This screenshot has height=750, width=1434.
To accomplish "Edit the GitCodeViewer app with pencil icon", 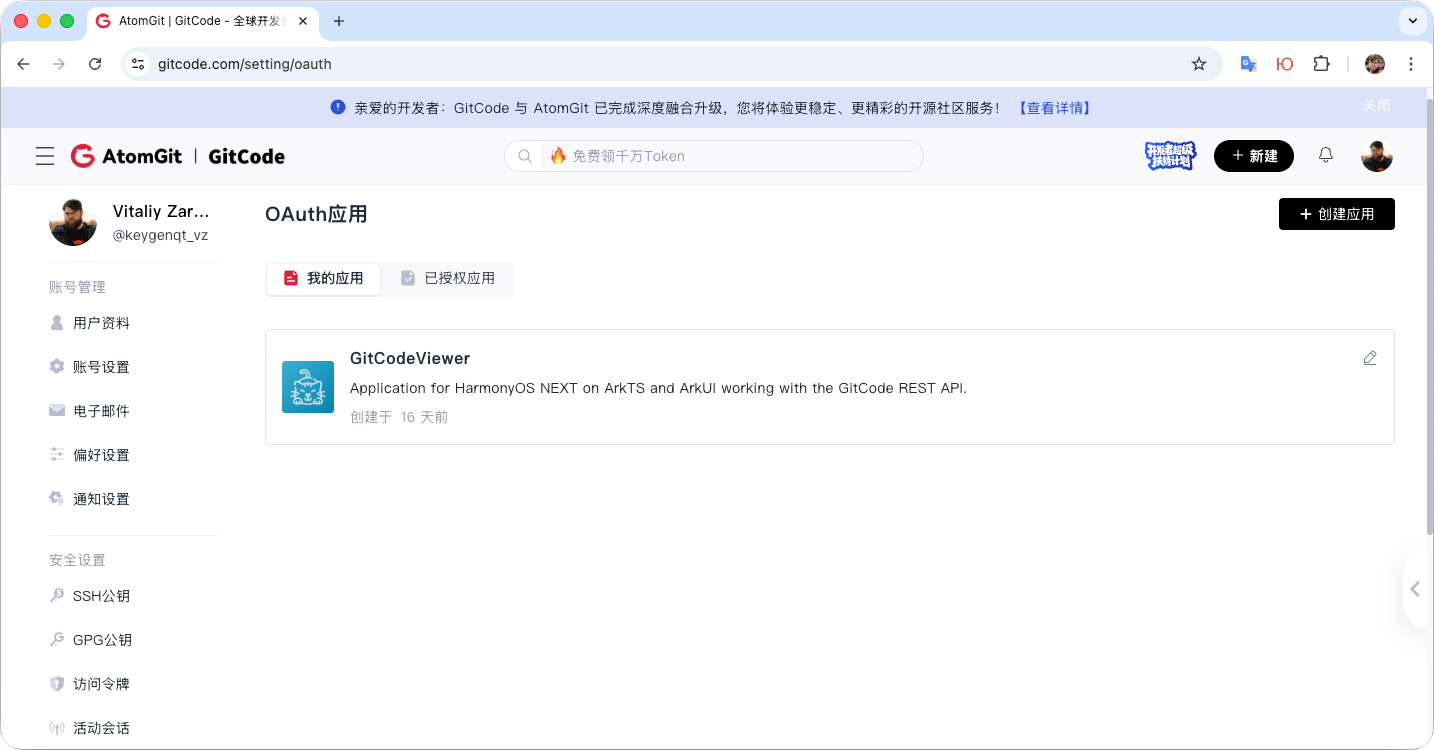I will pyautogui.click(x=1370, y=358).
